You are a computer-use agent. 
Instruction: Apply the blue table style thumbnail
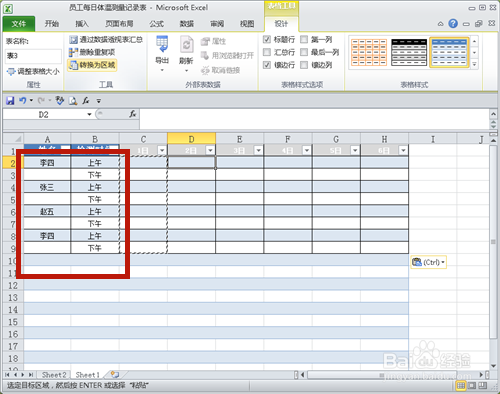[449, 52]
